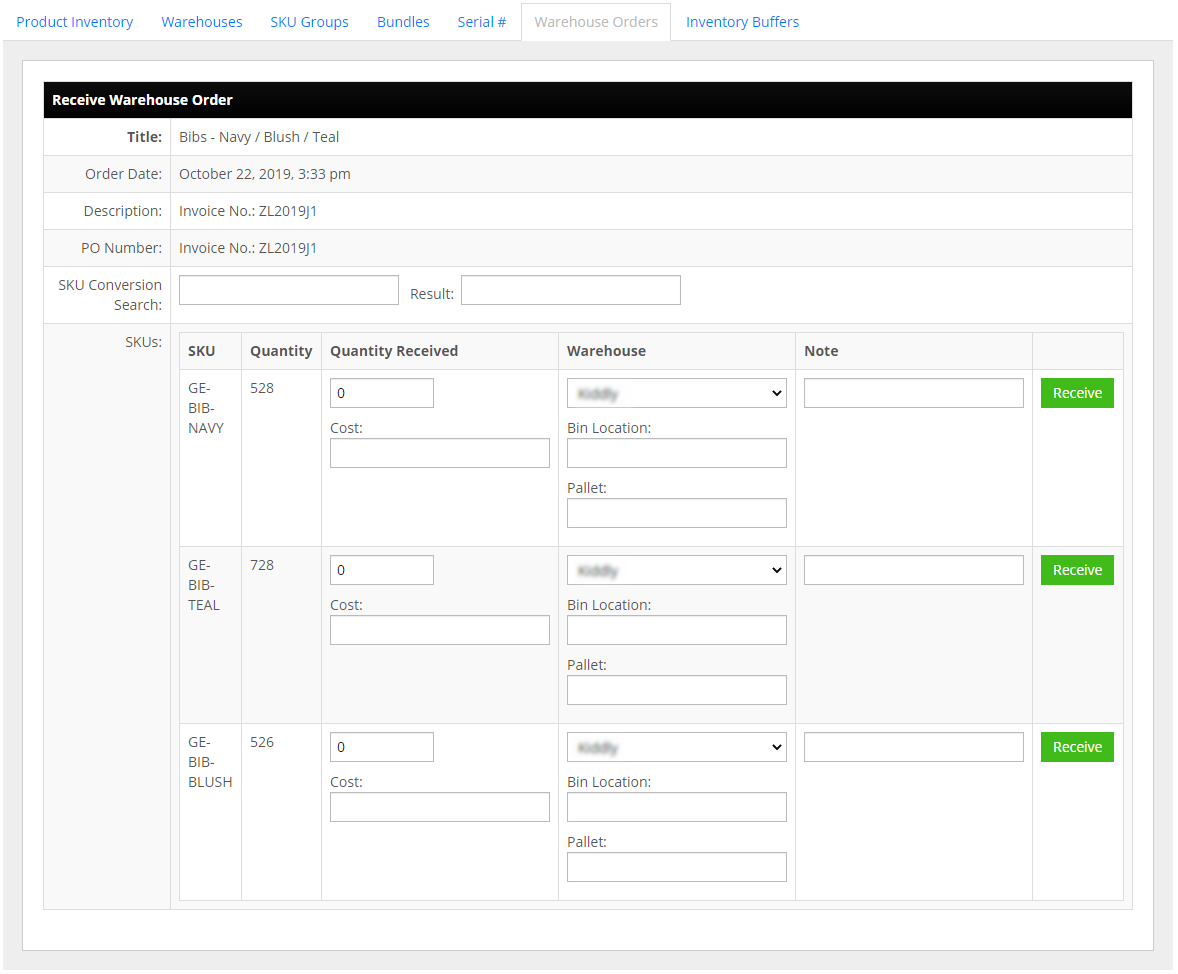Click Bin Location field for GE-BIB-BLUSH

[676, 808]
